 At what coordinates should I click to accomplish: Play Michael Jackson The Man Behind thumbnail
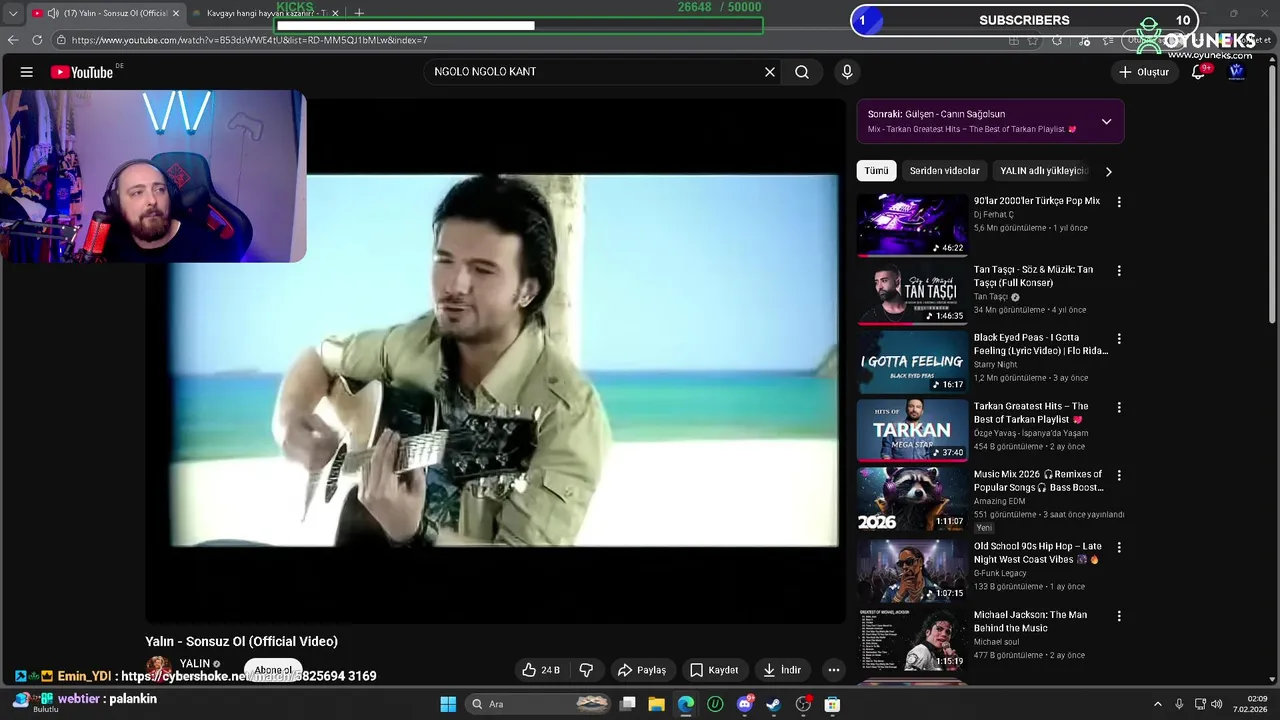912,639
